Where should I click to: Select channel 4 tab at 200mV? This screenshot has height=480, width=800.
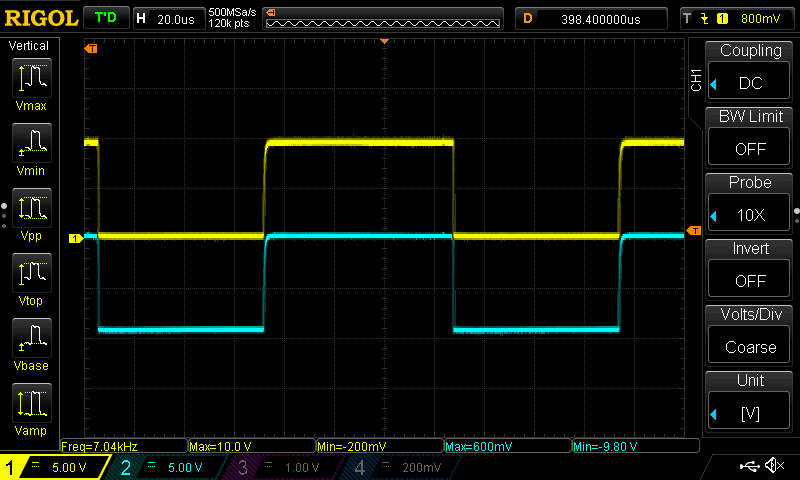pyautogui.click(x=401, y=467)
